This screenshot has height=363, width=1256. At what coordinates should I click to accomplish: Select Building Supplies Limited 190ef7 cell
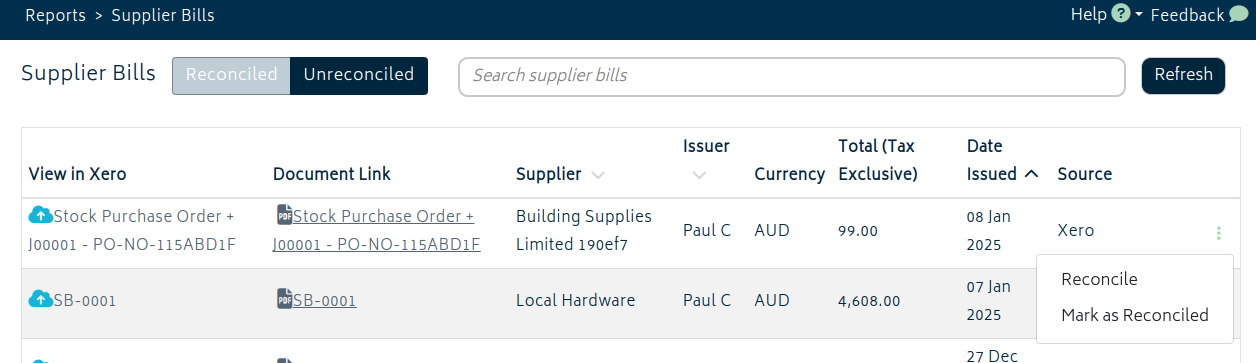pyautogui.click(x=584, y=230)
